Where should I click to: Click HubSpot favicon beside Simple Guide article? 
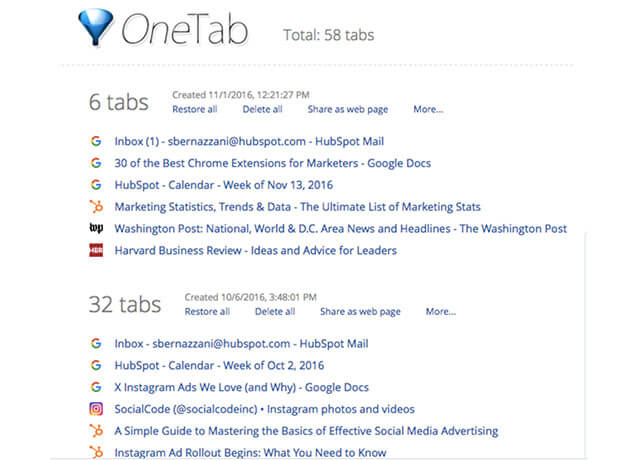pyautogui.click(x=96, y=431)
